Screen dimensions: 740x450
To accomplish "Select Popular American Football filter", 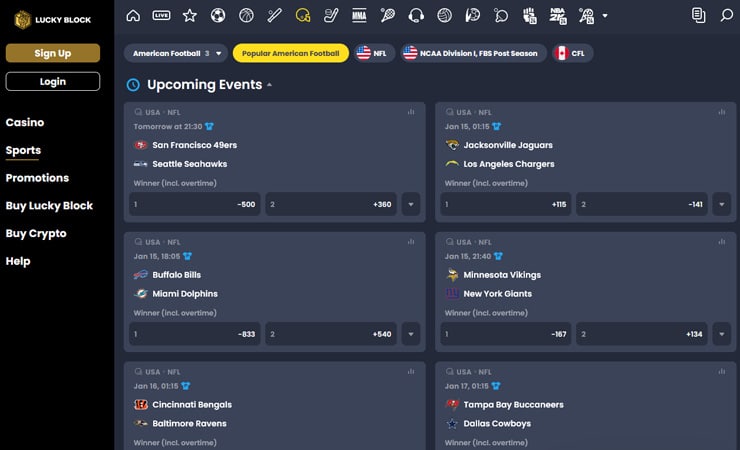I will 291,53.
